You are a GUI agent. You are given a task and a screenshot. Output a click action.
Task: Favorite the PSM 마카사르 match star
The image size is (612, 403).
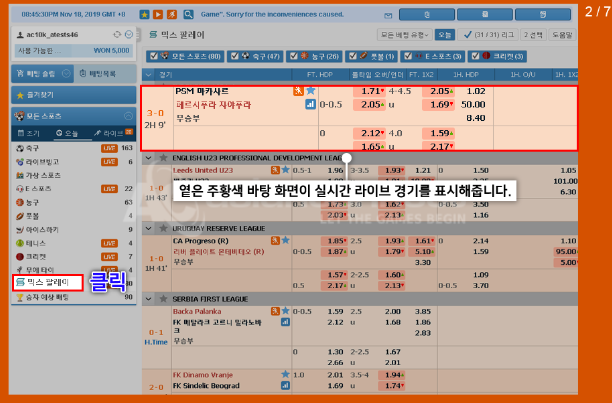pos(311,91)
